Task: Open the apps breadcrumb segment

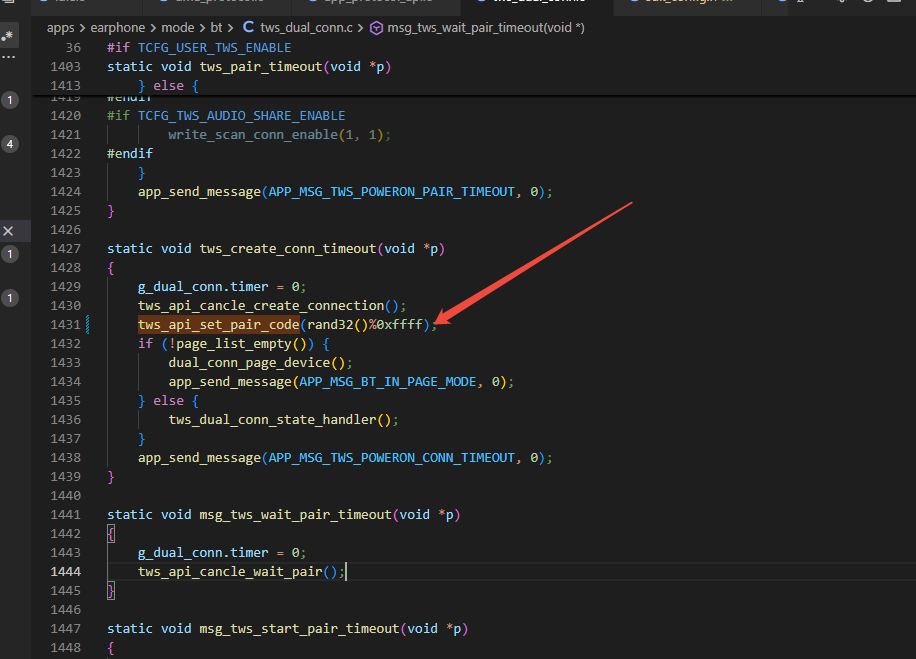Action: tap(60, 27)
